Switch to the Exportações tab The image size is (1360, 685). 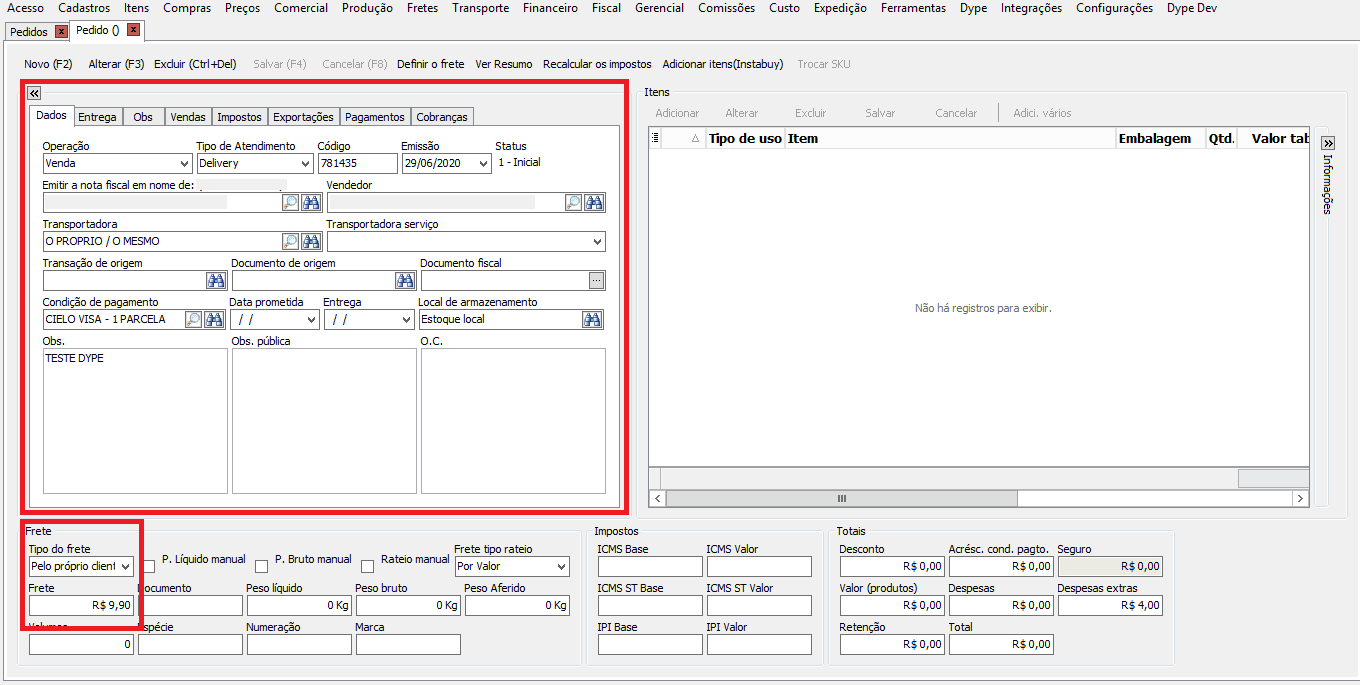pos(303,117)
